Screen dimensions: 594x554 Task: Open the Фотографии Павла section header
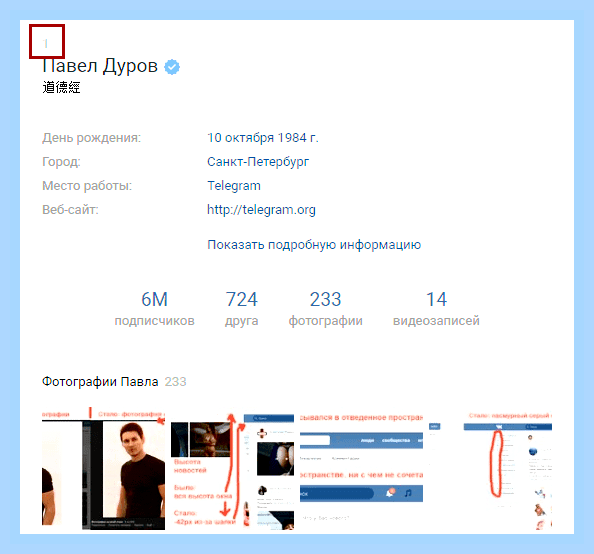pyautogui.click(x=100, y=382)
